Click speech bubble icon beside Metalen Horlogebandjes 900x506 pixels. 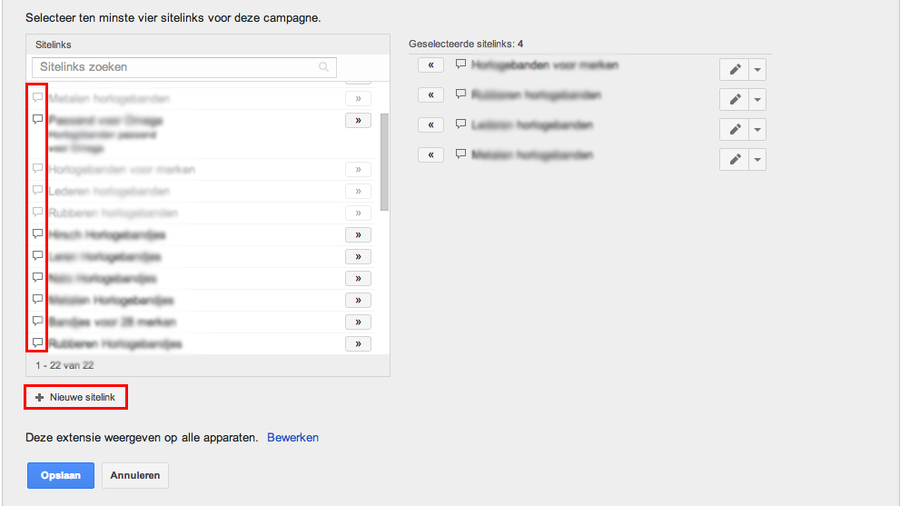point(38,299)
